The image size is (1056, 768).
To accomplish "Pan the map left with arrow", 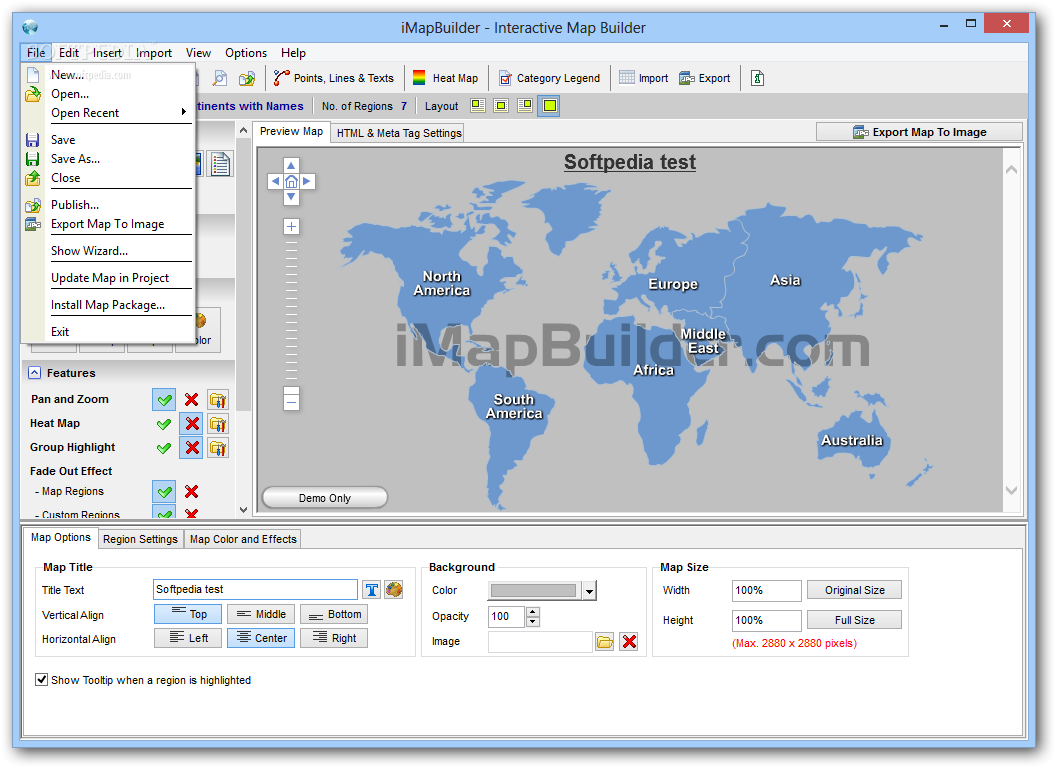I will (x=275, y=181).
